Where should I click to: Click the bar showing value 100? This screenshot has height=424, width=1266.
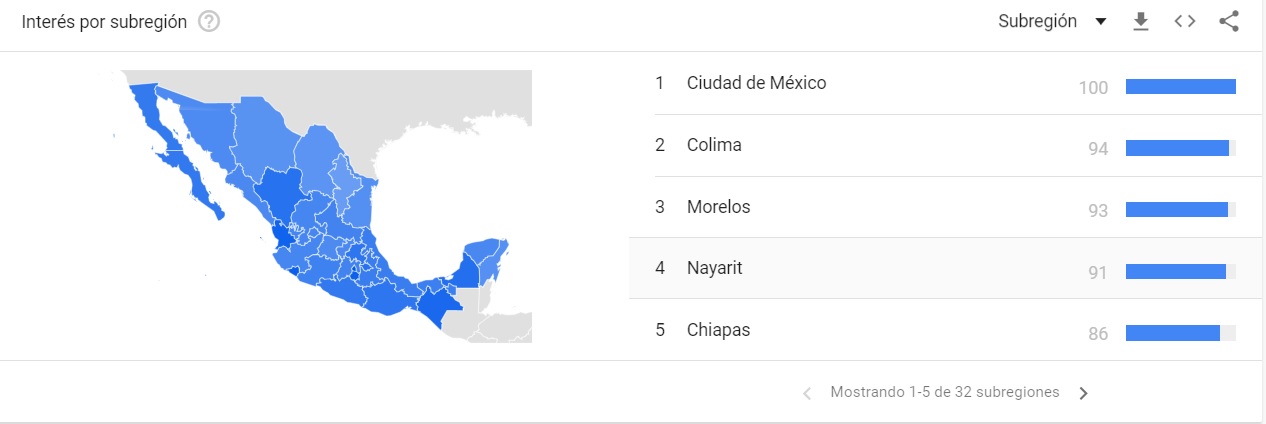(x=1181, y=87)
